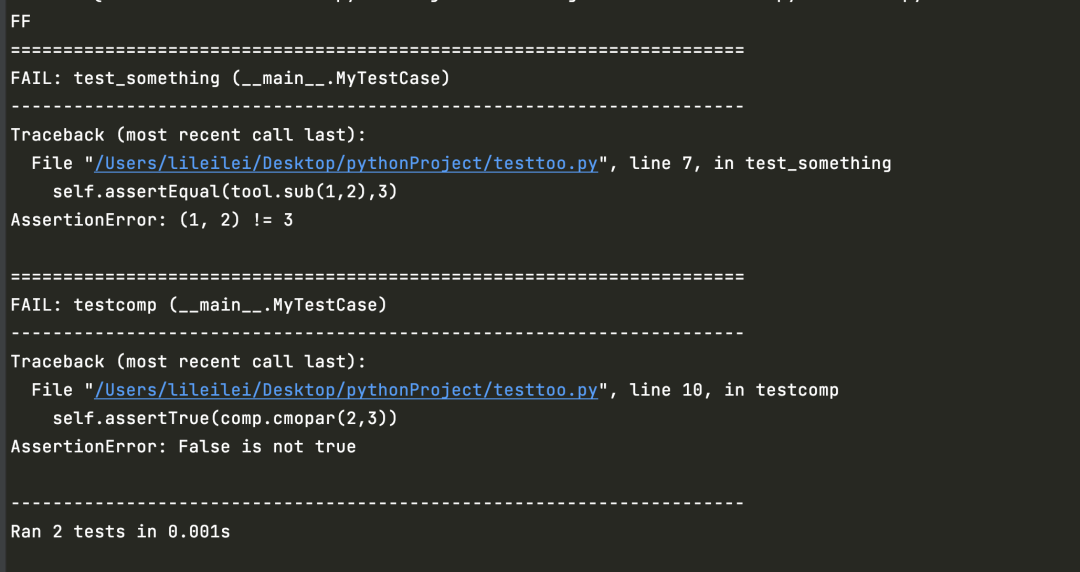Click the first 'Traceback (most recent call last)' line

(x=189, y=135)
